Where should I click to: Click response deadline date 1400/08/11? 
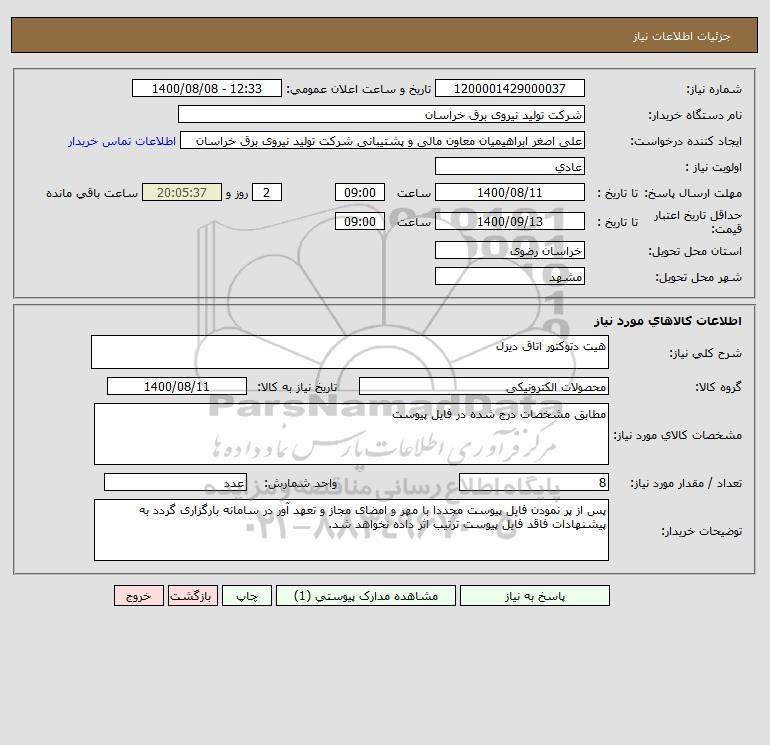click(x=510, y=193)
